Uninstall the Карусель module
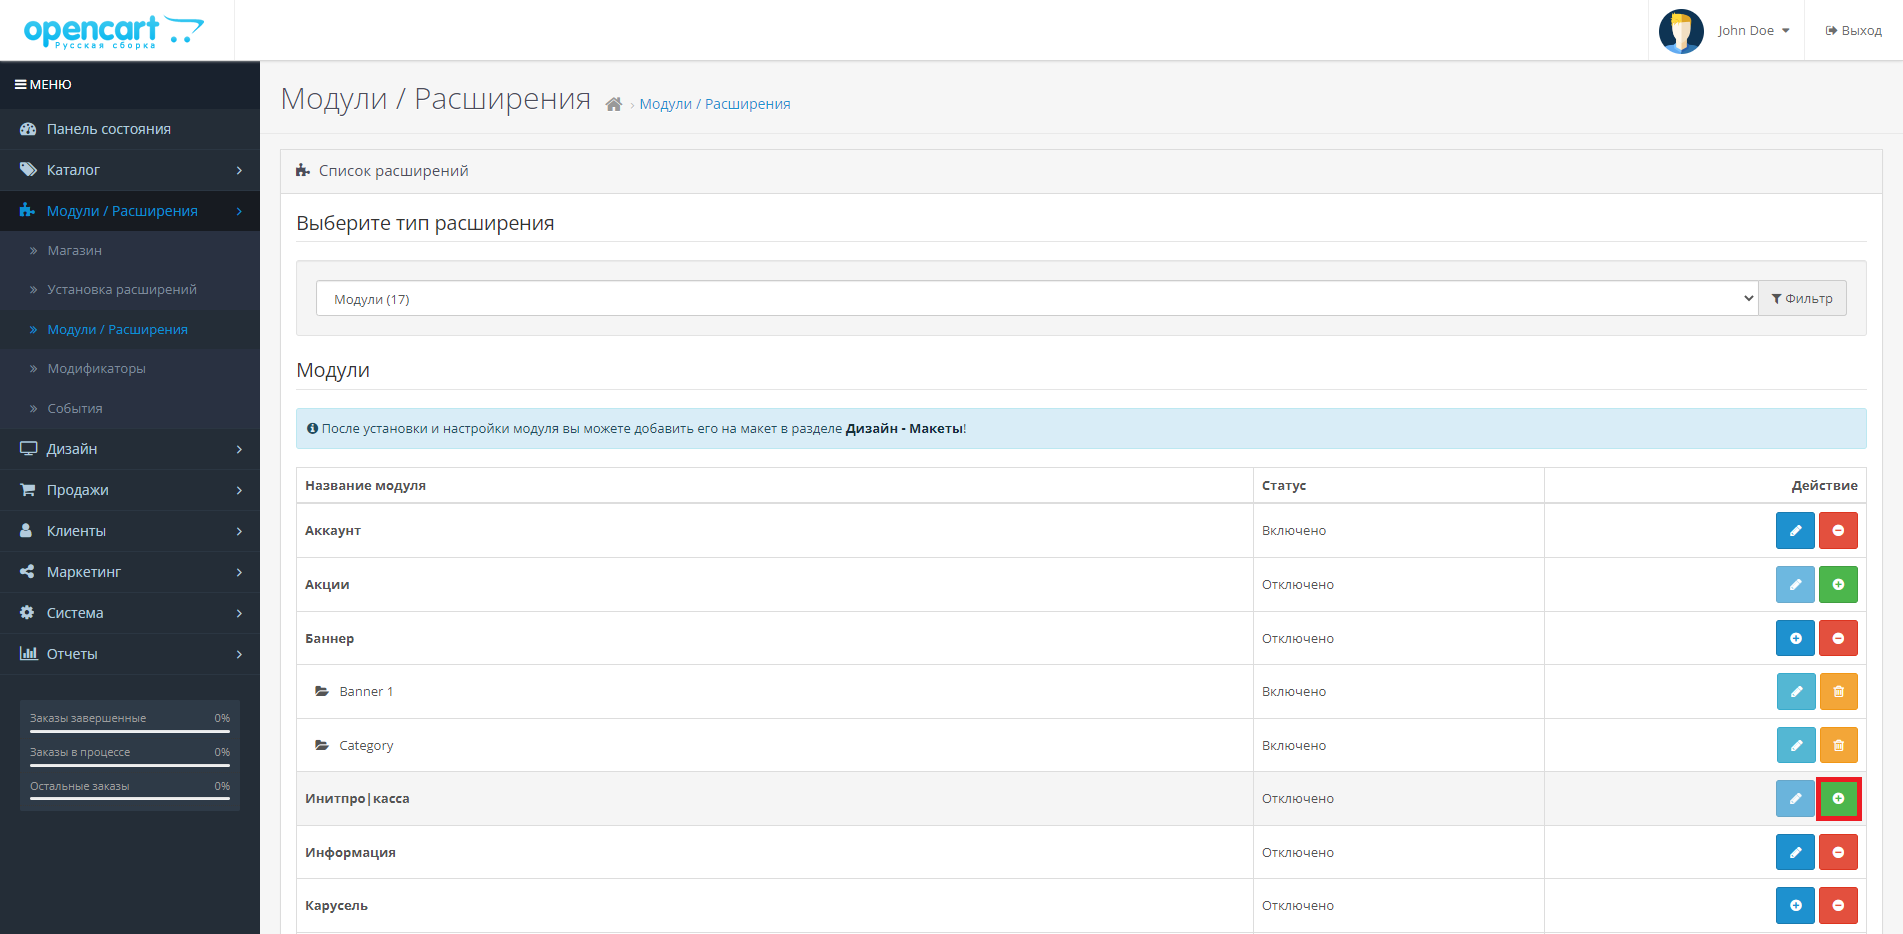This screenshot has height=934, width=1903. click(x=1838, y=905)
